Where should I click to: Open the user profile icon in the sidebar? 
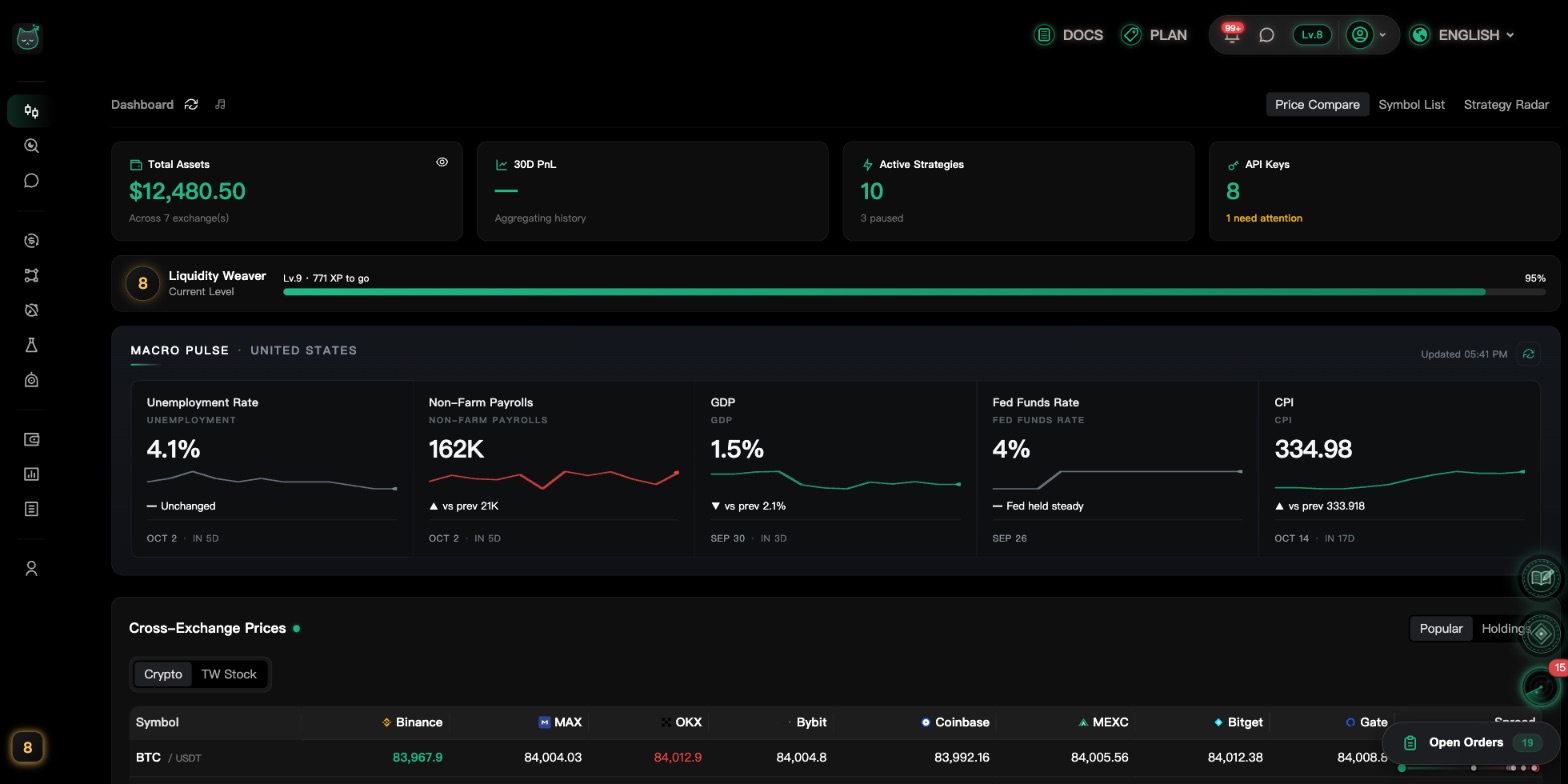tap(31, 568)
